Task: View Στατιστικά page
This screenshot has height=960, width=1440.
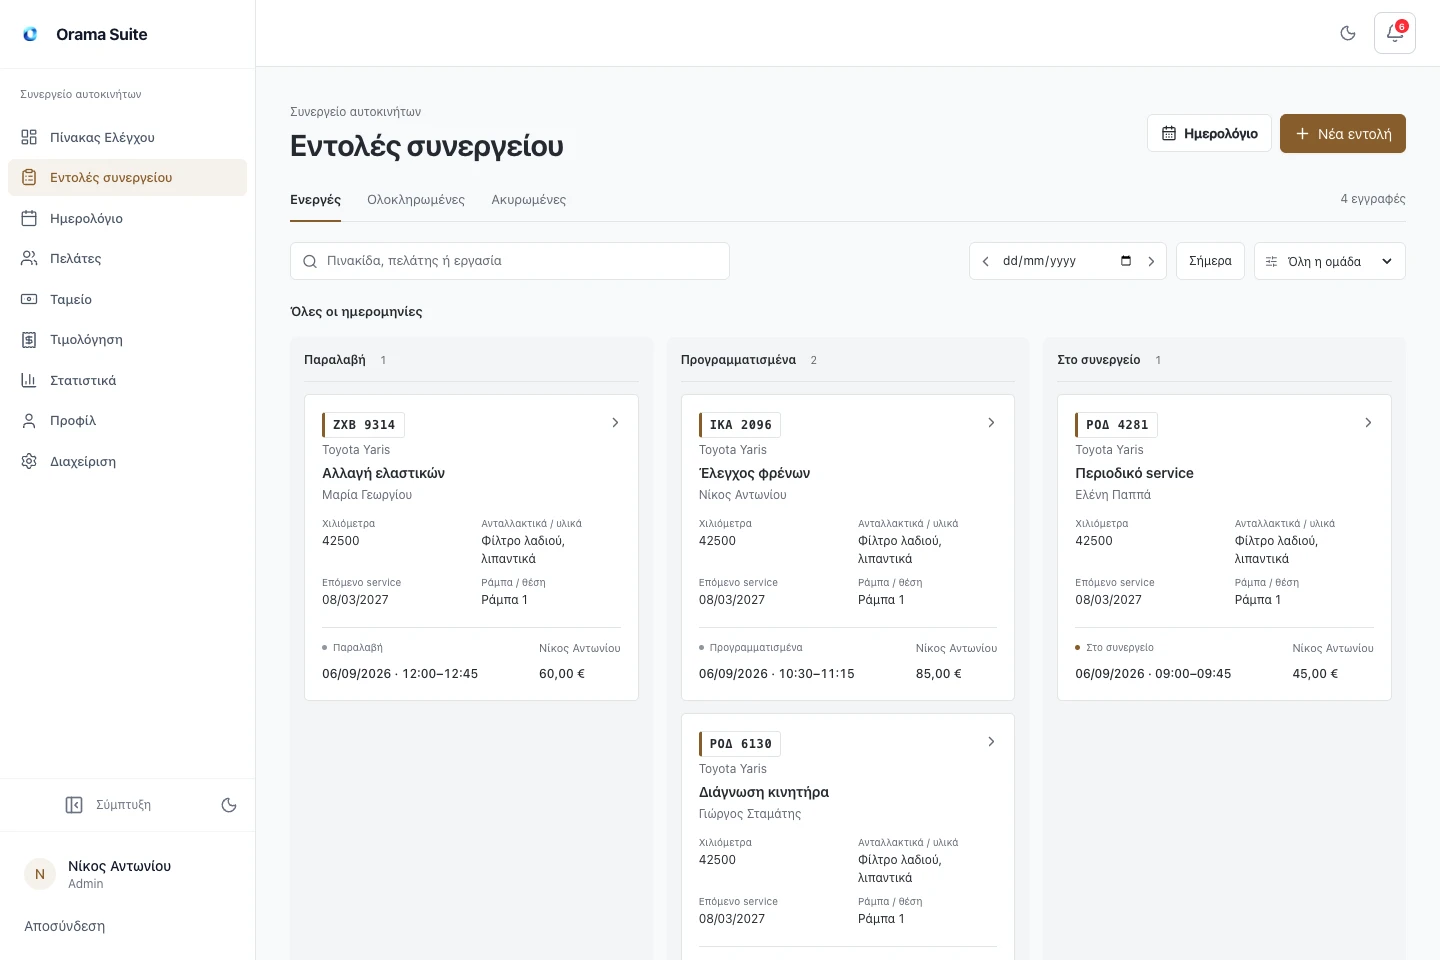Action: click(x=127, y=380)
